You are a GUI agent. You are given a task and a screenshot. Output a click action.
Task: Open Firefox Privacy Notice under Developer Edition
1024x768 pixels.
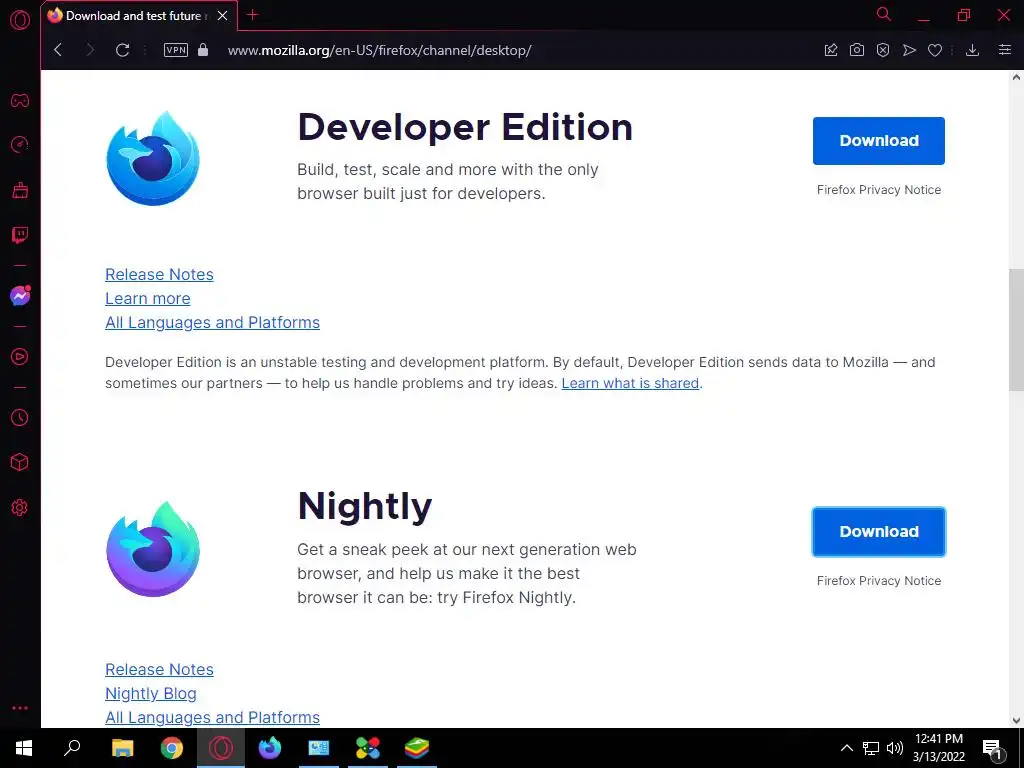coord(878,189)
